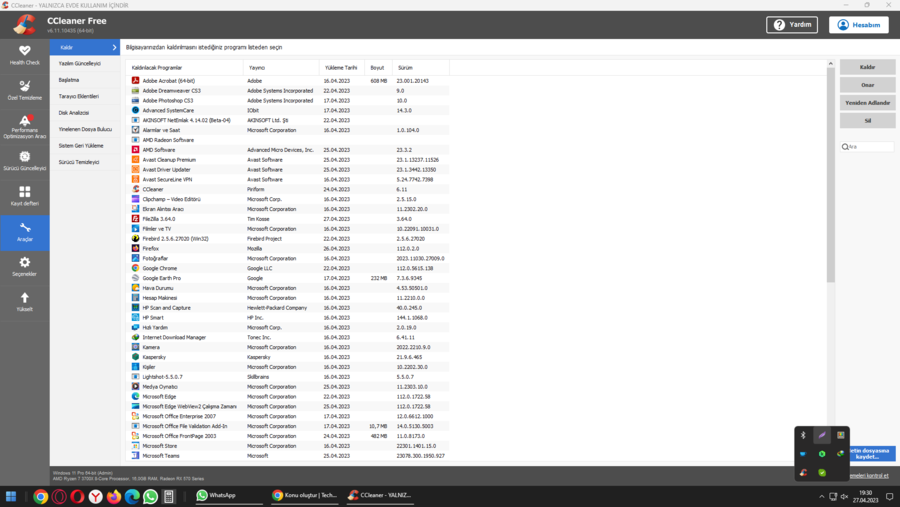Switch to Konu oluştur Chrome taskbar window

coord(305,496)
